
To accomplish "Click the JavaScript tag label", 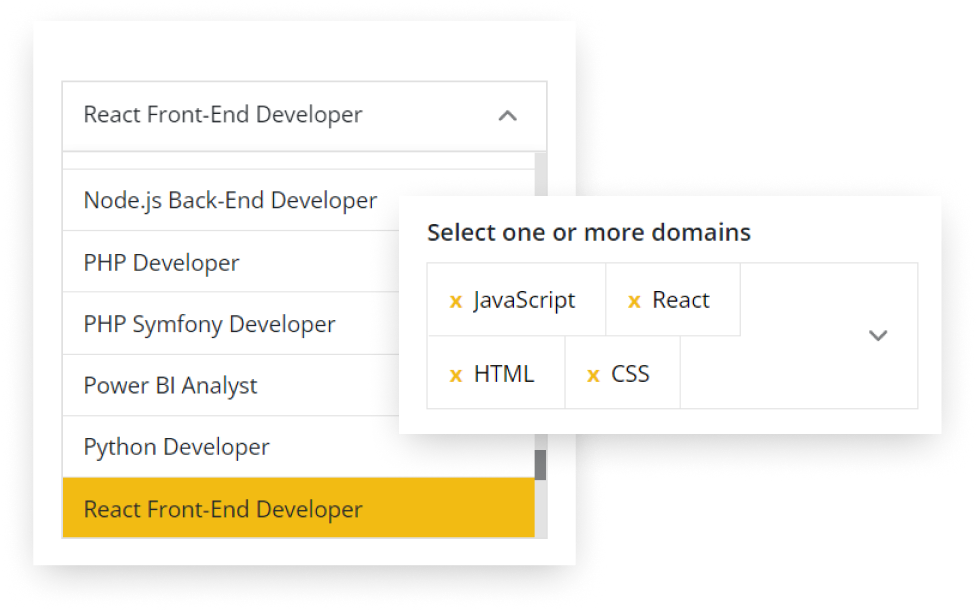I will tap(524, 300).
